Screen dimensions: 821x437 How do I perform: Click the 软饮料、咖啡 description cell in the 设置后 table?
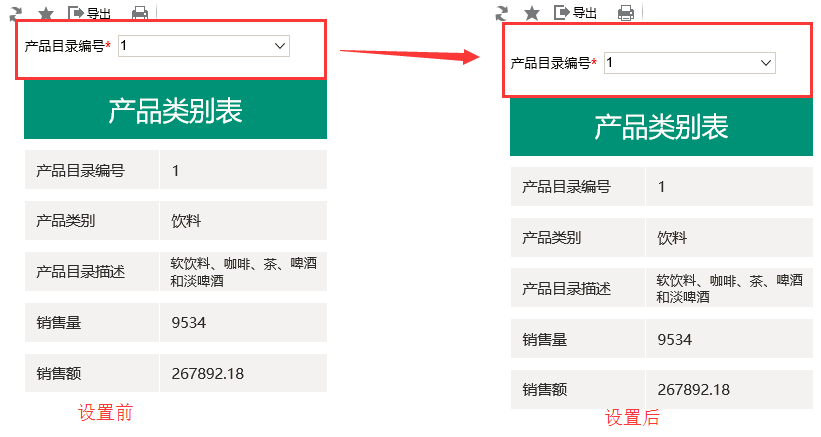pos(729,288)
